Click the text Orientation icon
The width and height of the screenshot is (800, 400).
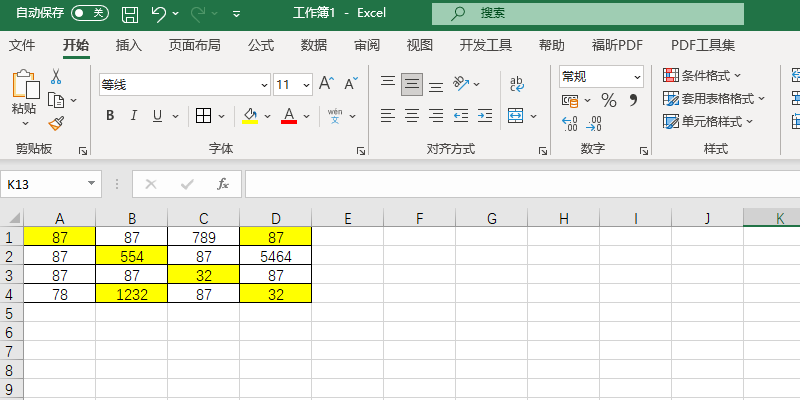click(461, 84)
